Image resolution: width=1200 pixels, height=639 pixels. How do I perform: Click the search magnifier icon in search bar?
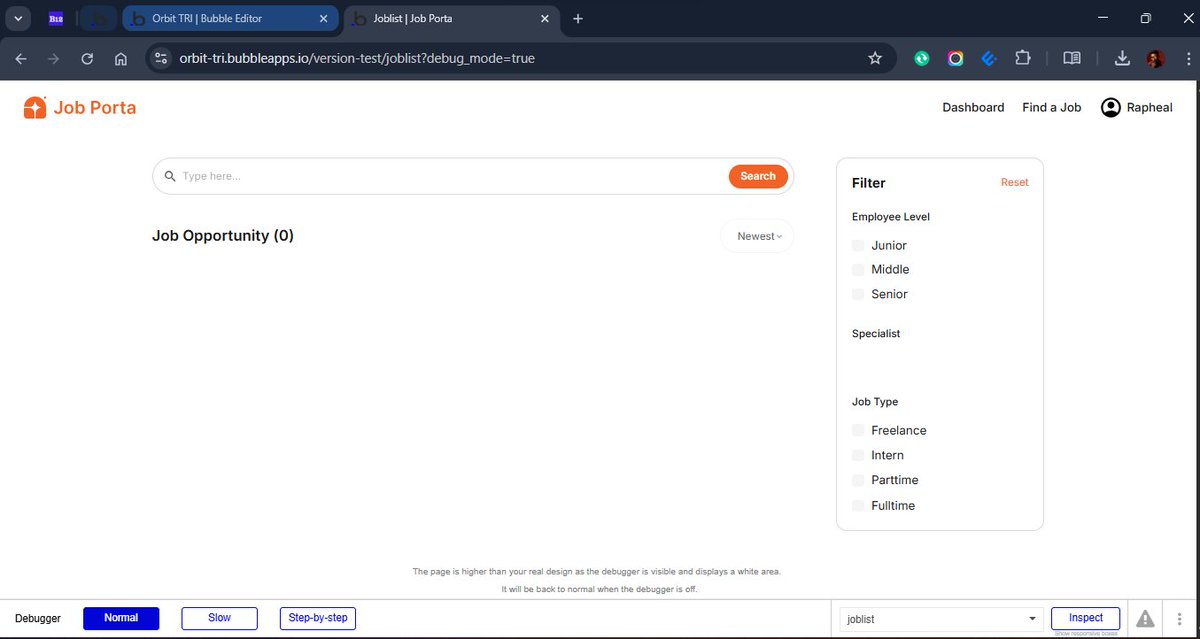click(x=171, y=176)
